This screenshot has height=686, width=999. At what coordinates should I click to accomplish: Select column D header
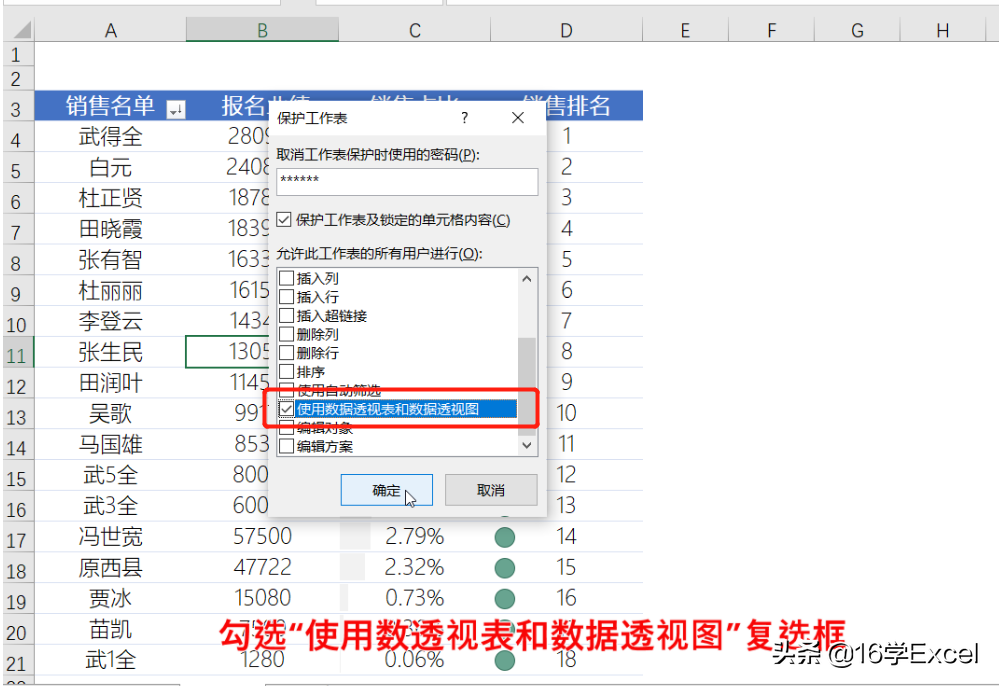point(566,30)
